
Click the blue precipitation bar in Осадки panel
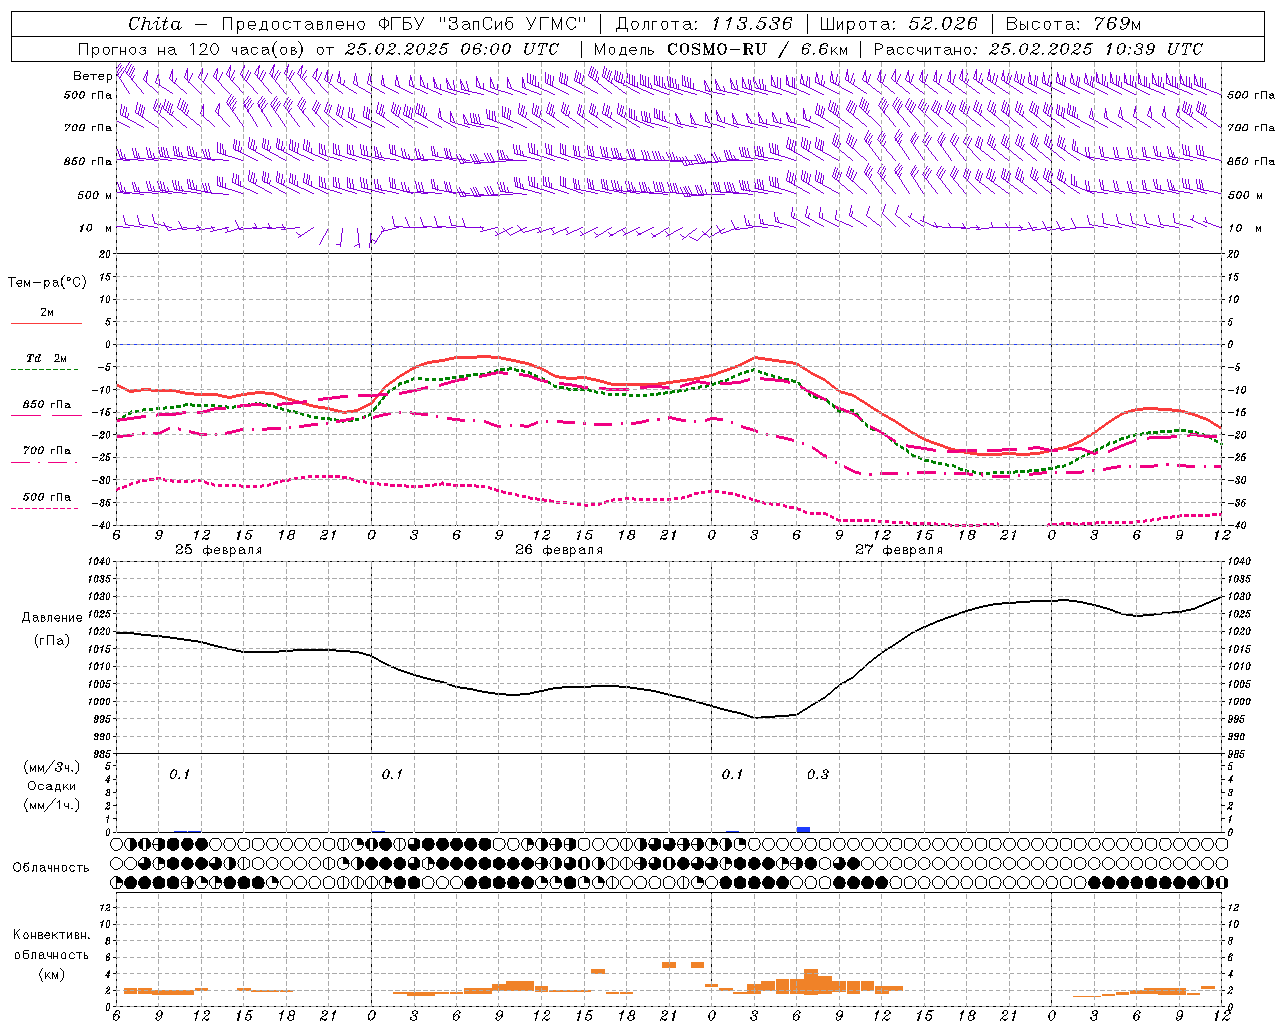coord(803,829)
